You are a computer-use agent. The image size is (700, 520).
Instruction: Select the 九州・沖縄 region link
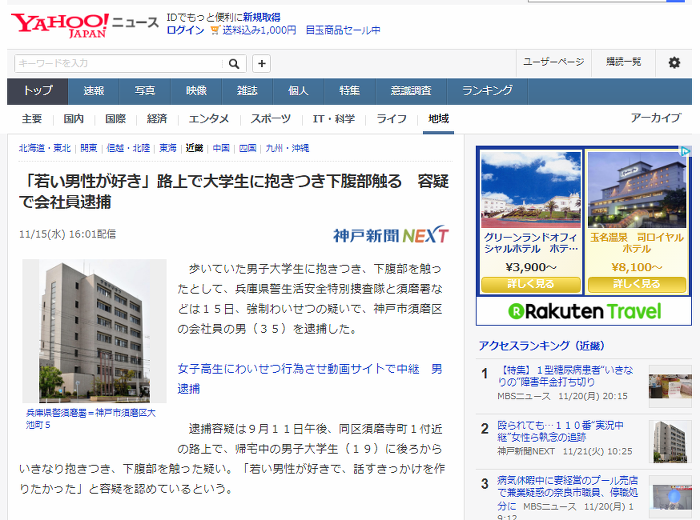click(287, 148)
